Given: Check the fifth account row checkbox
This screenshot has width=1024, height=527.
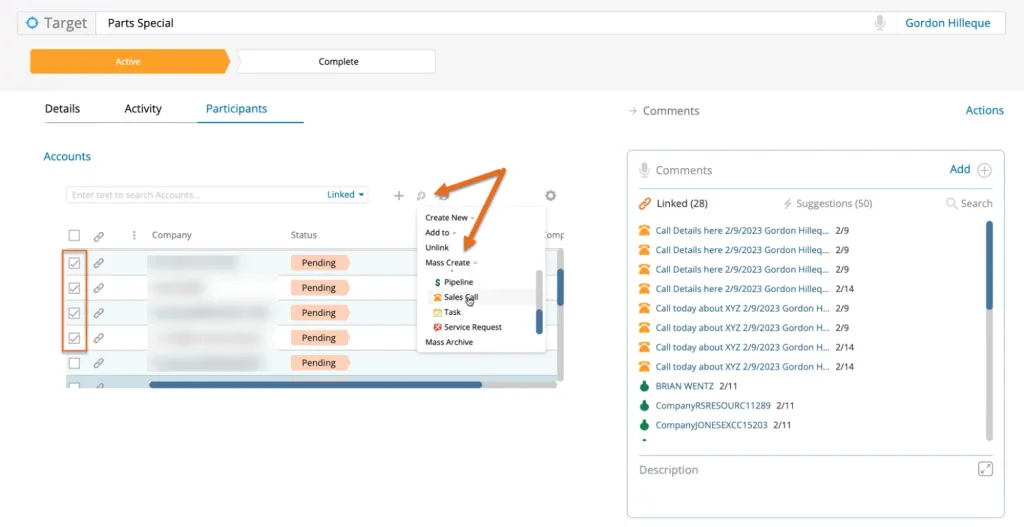Looking at the screenshot, I should pyautogui.click(x=74, y=363).
